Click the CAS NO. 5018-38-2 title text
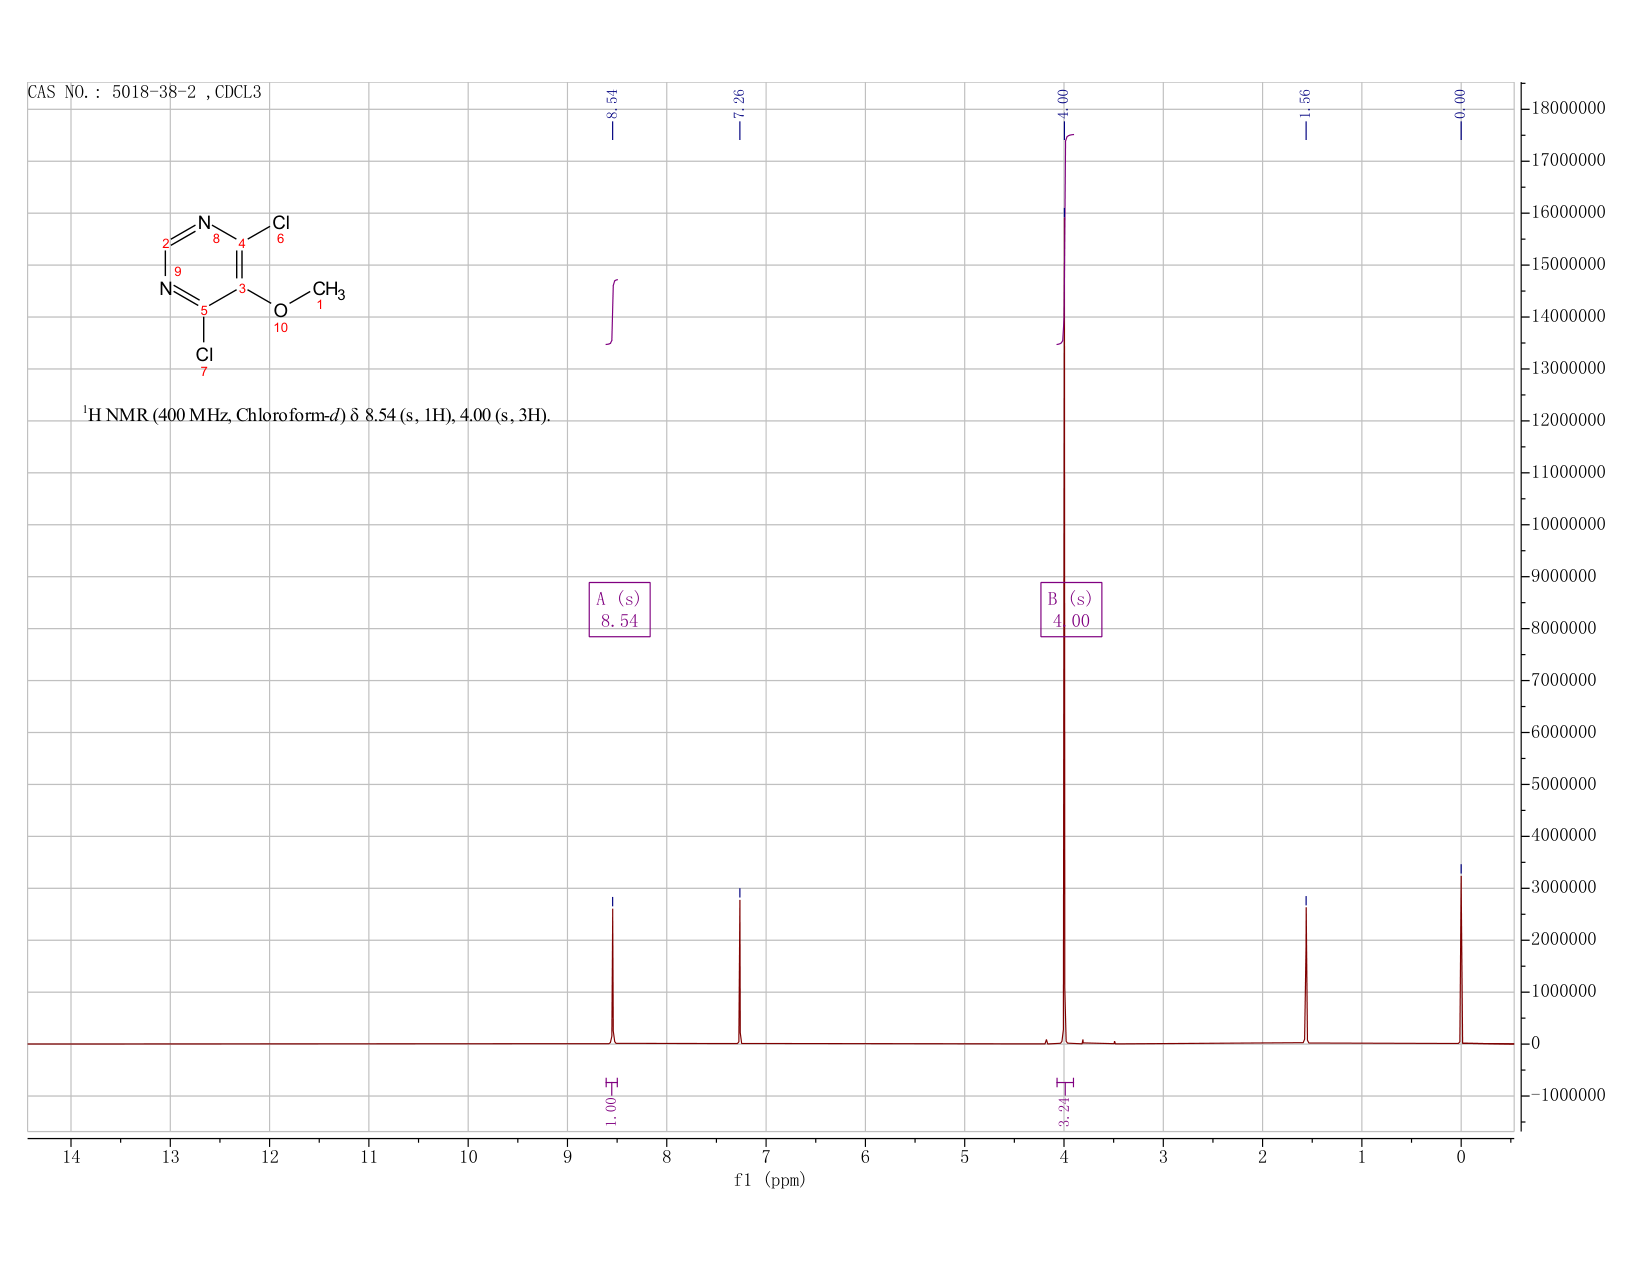The image size is (1650, 1275). click(x=144, y=92)
